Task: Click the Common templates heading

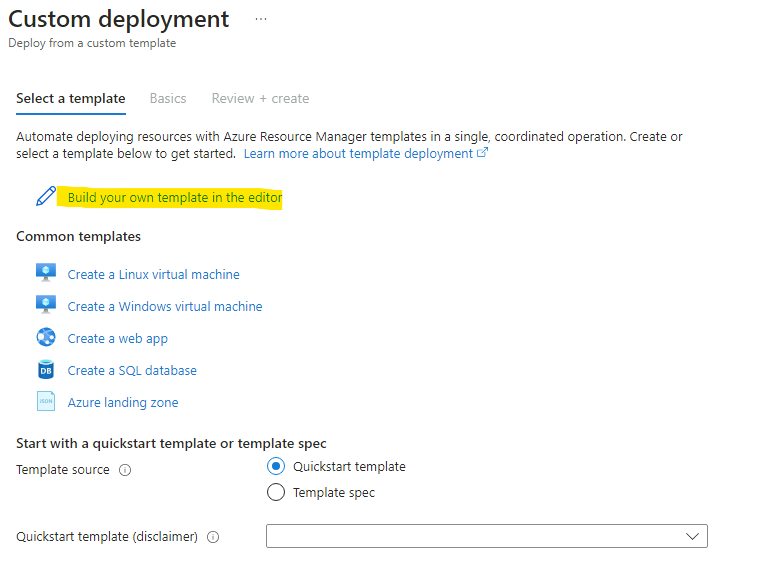Action: [x=79, y=237]
